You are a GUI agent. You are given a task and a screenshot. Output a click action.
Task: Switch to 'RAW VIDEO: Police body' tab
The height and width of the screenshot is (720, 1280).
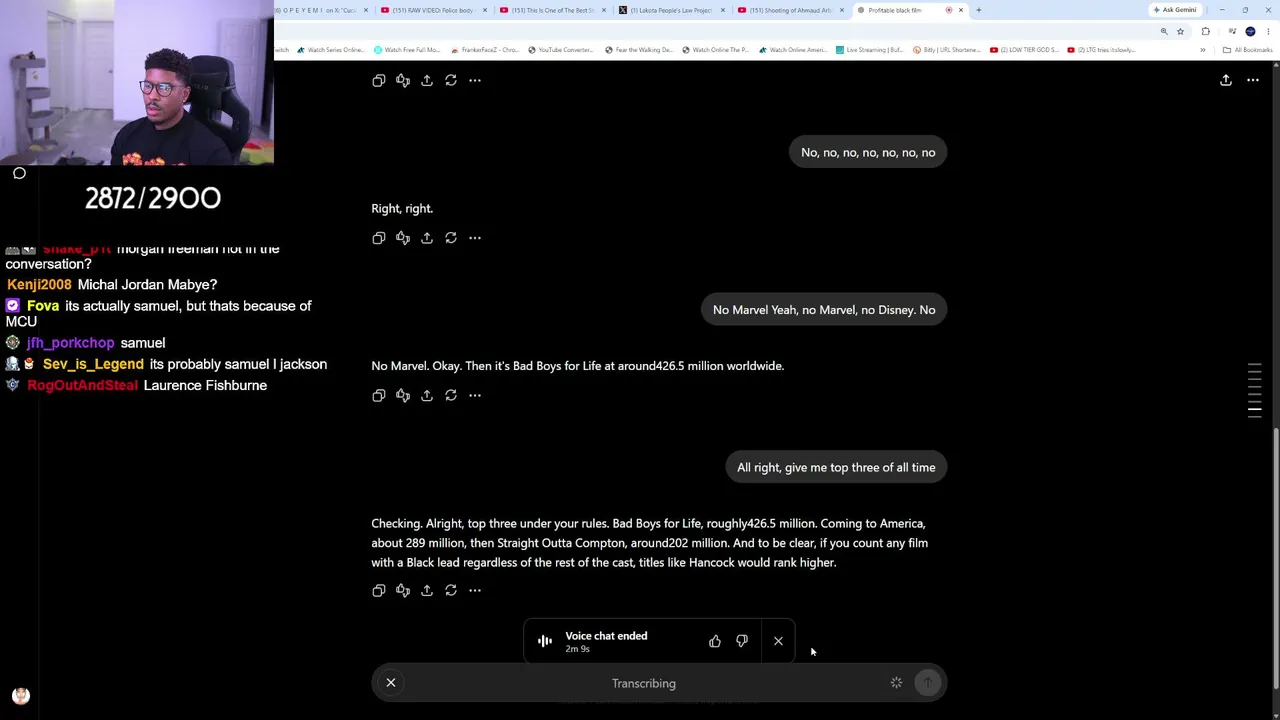coord(434,10)
